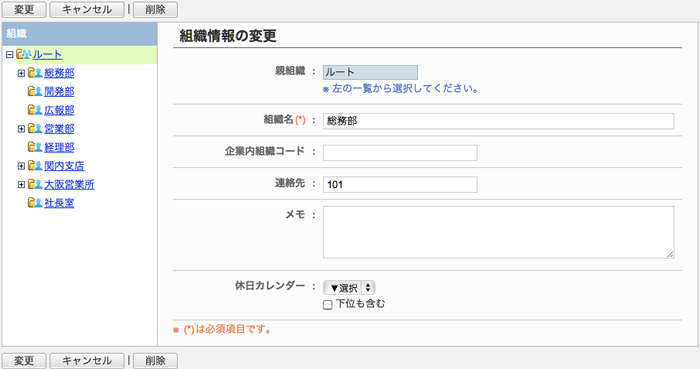Collapse the ルート tree node
700x369 pixels.
pyautogui.click(x=9, y=54)
